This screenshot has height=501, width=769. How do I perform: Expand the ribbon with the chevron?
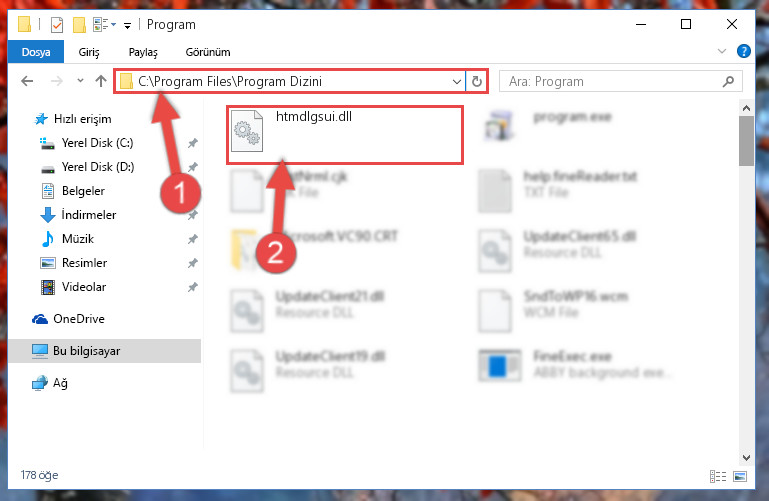[x=722, y=51]
